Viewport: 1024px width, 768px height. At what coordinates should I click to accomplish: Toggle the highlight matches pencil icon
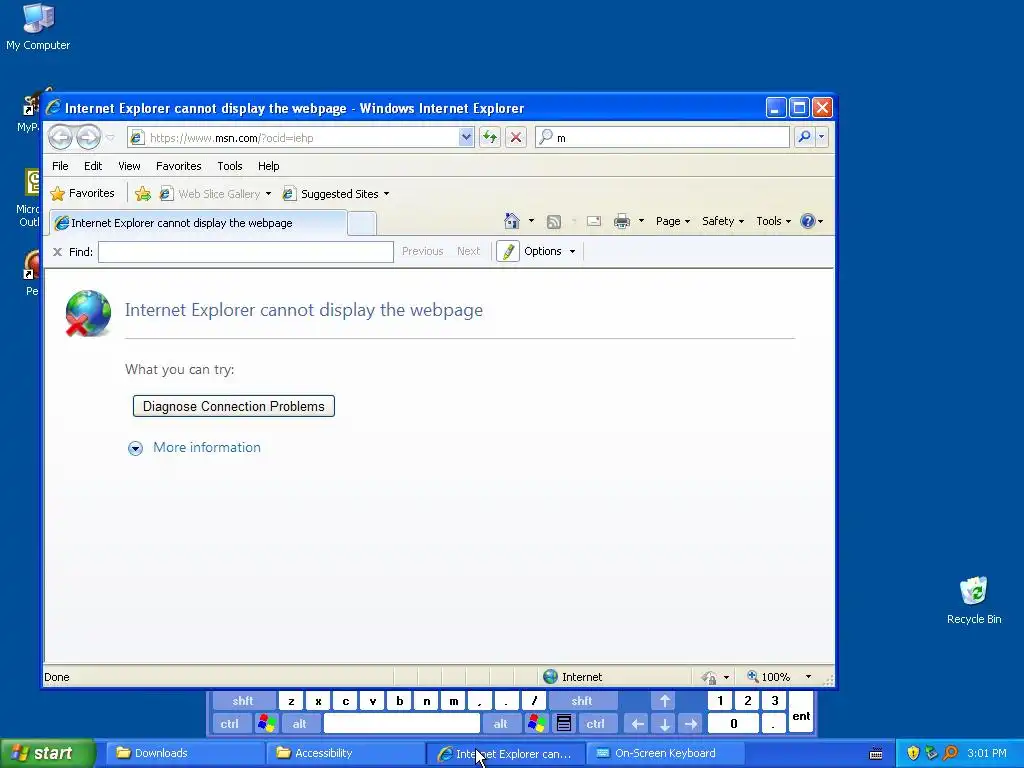tap(507, 251)
